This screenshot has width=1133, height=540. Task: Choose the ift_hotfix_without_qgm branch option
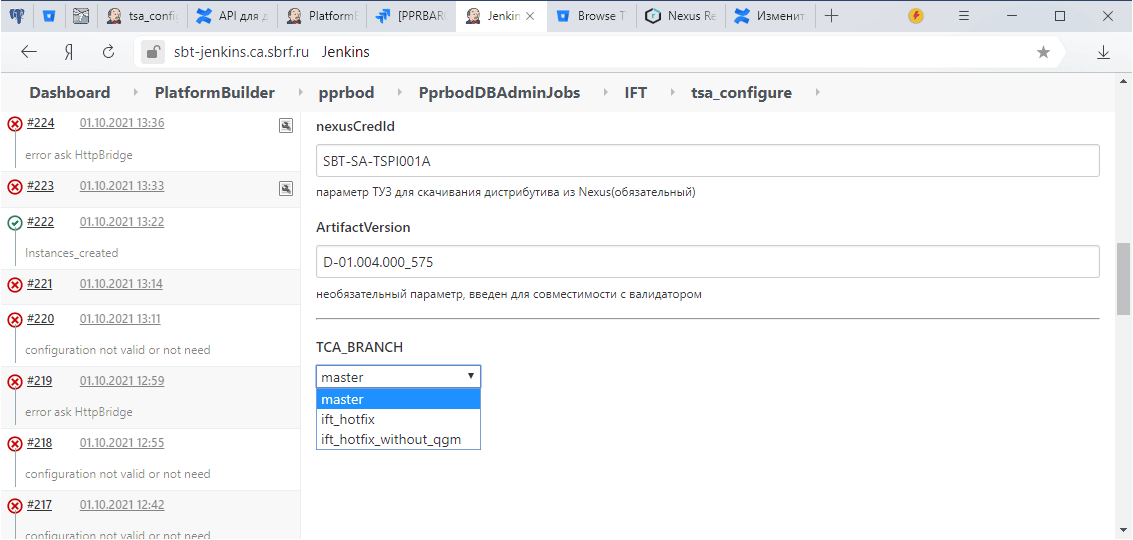(x=390, y=439)
